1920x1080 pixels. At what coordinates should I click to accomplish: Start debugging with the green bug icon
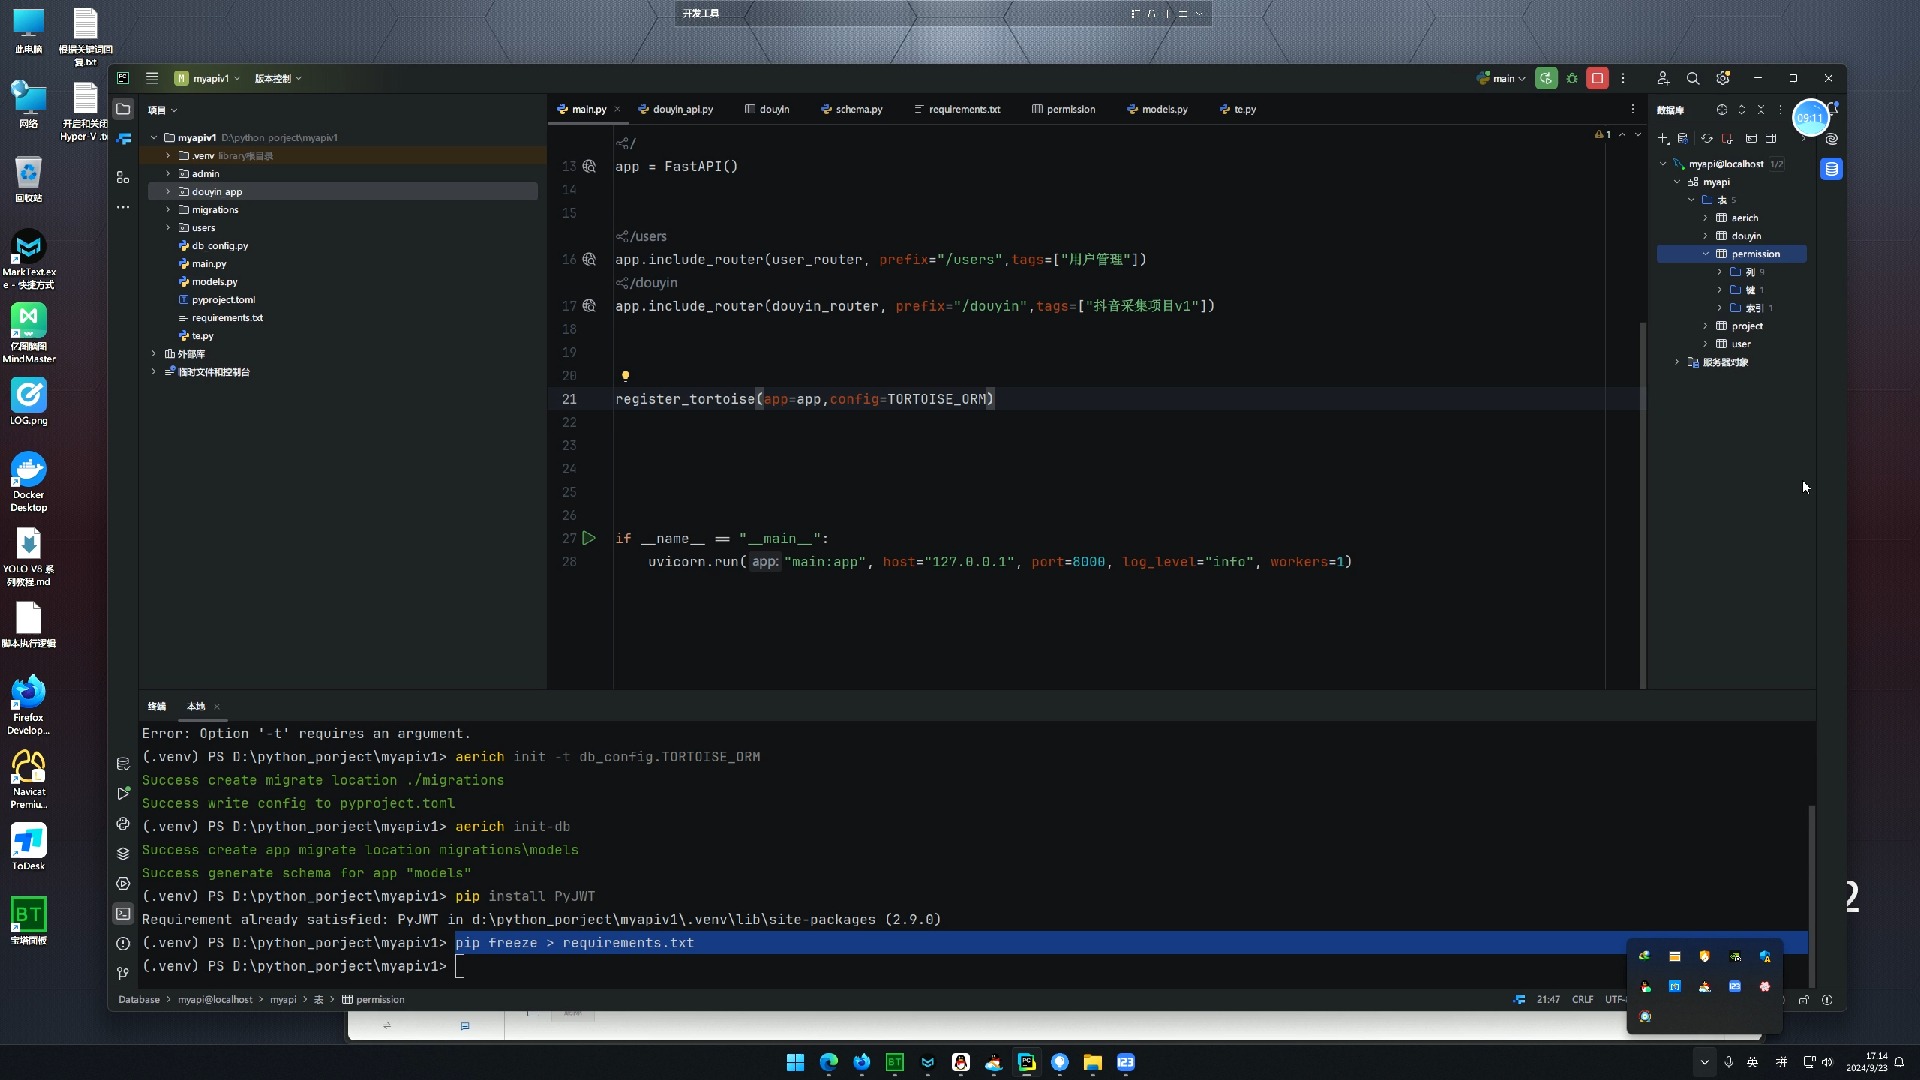pos(1572,78)
